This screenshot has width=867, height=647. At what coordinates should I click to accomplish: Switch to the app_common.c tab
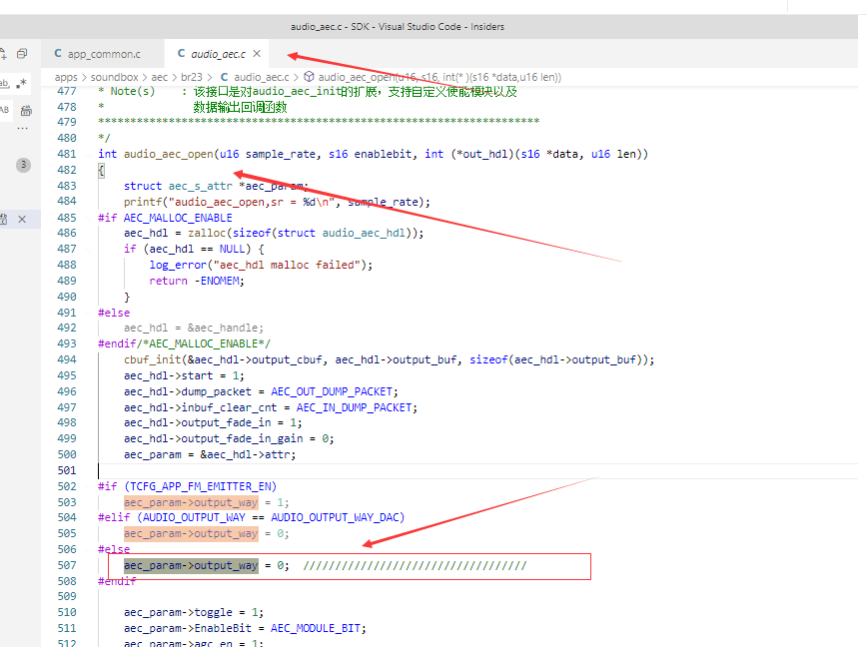point(97,54)
